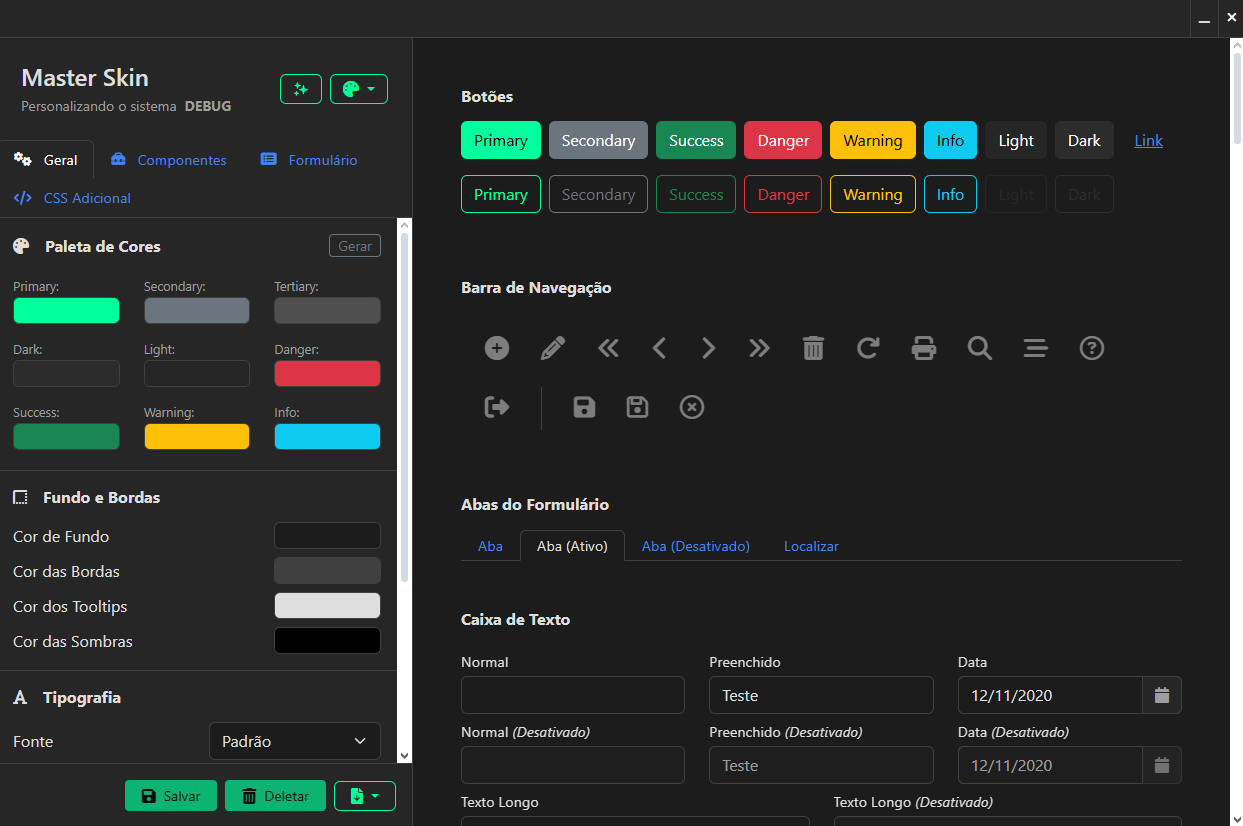Screen dimensions: 1243x826
Task: Click the add (plus) navigation icon
Action: pos(497,348)
